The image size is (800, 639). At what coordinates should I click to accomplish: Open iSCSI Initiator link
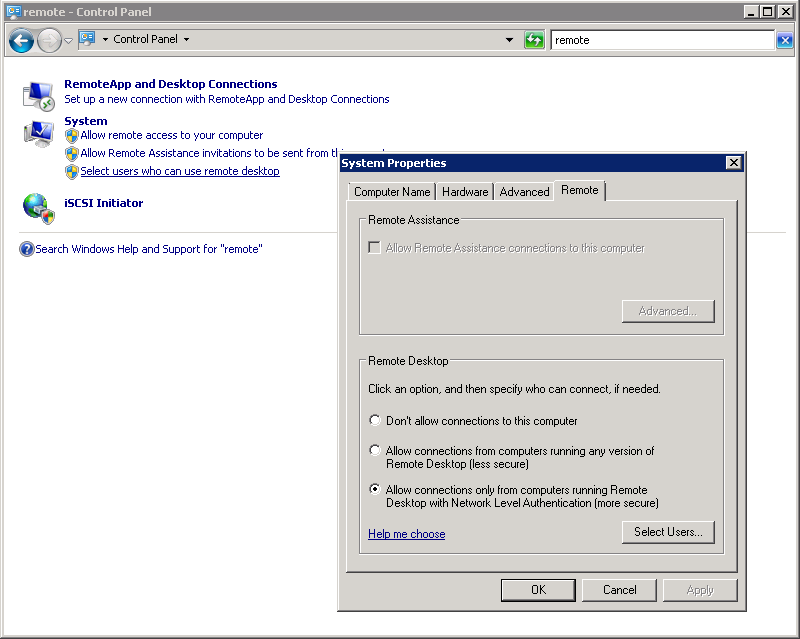click(x=104, y=203)
